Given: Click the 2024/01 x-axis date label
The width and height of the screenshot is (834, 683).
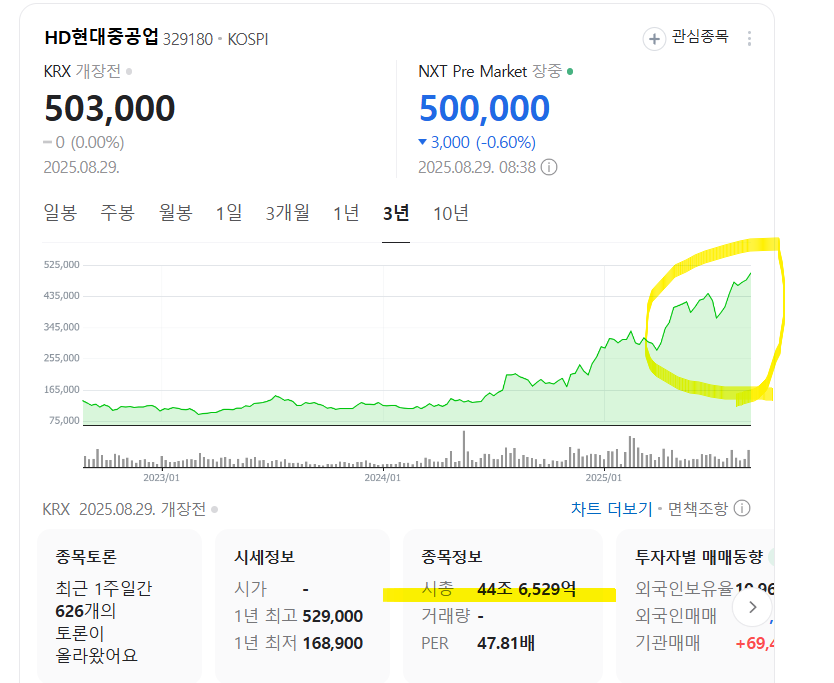Looking at the screenshot, I should click(382, 478).
